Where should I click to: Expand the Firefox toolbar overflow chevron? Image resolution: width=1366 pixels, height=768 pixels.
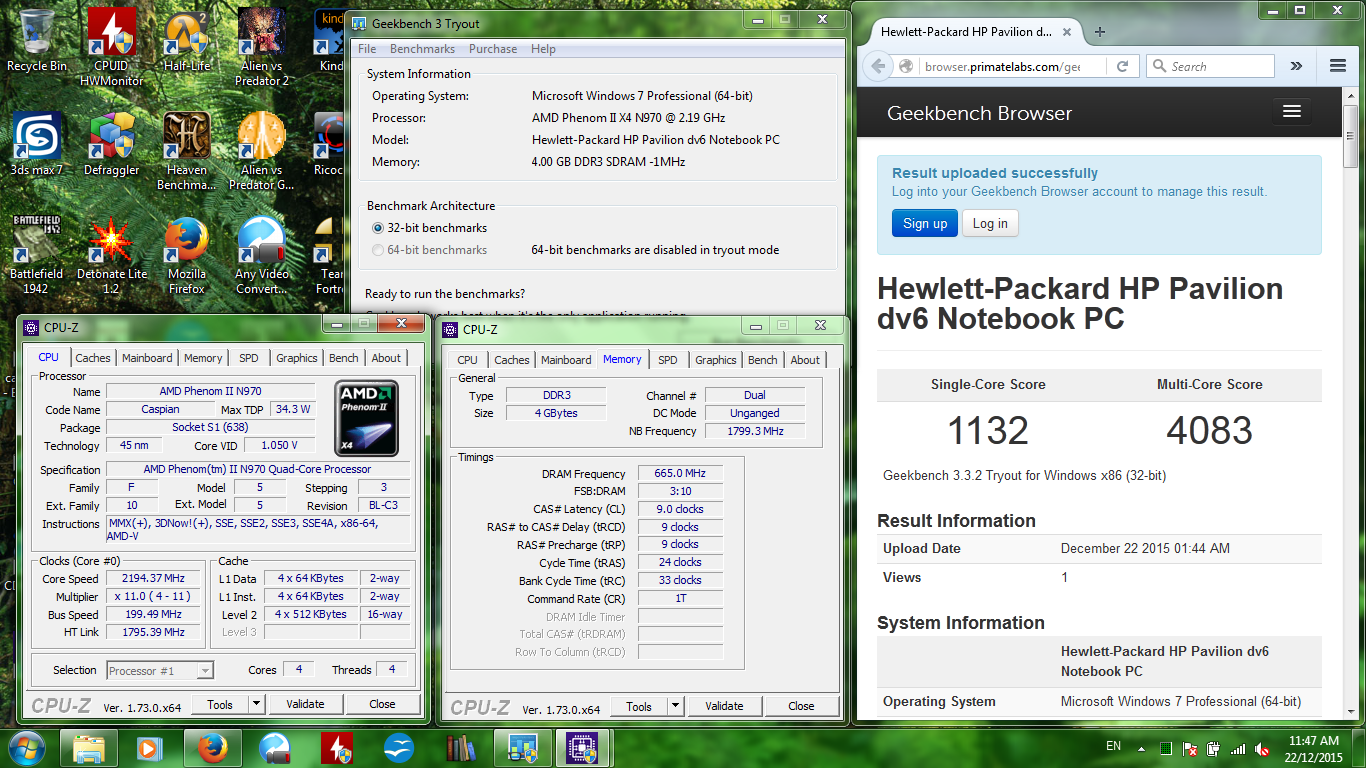1296,66
